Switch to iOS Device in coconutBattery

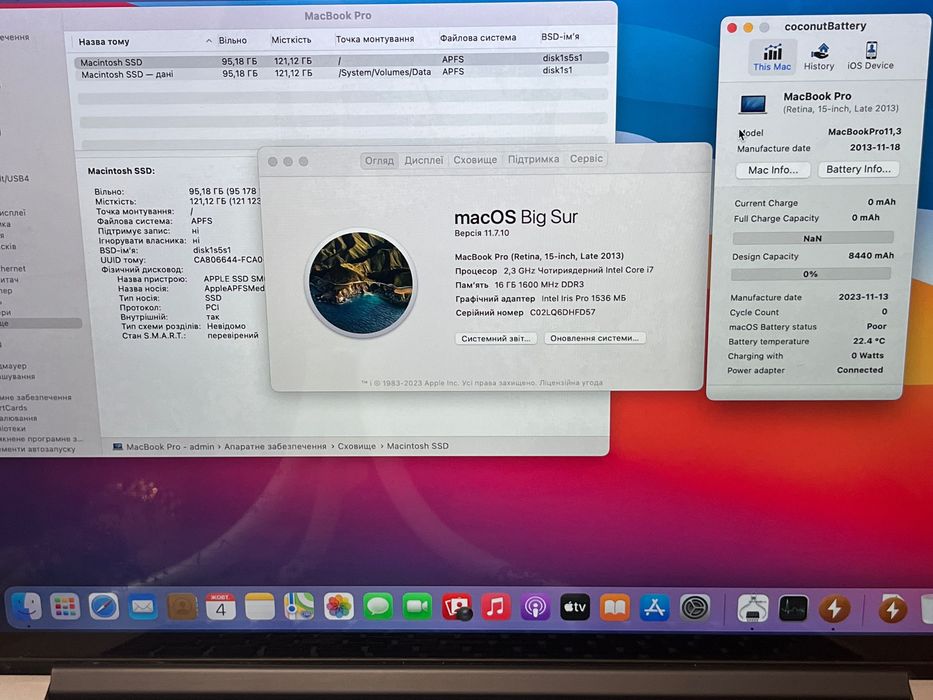coord(871,56)
